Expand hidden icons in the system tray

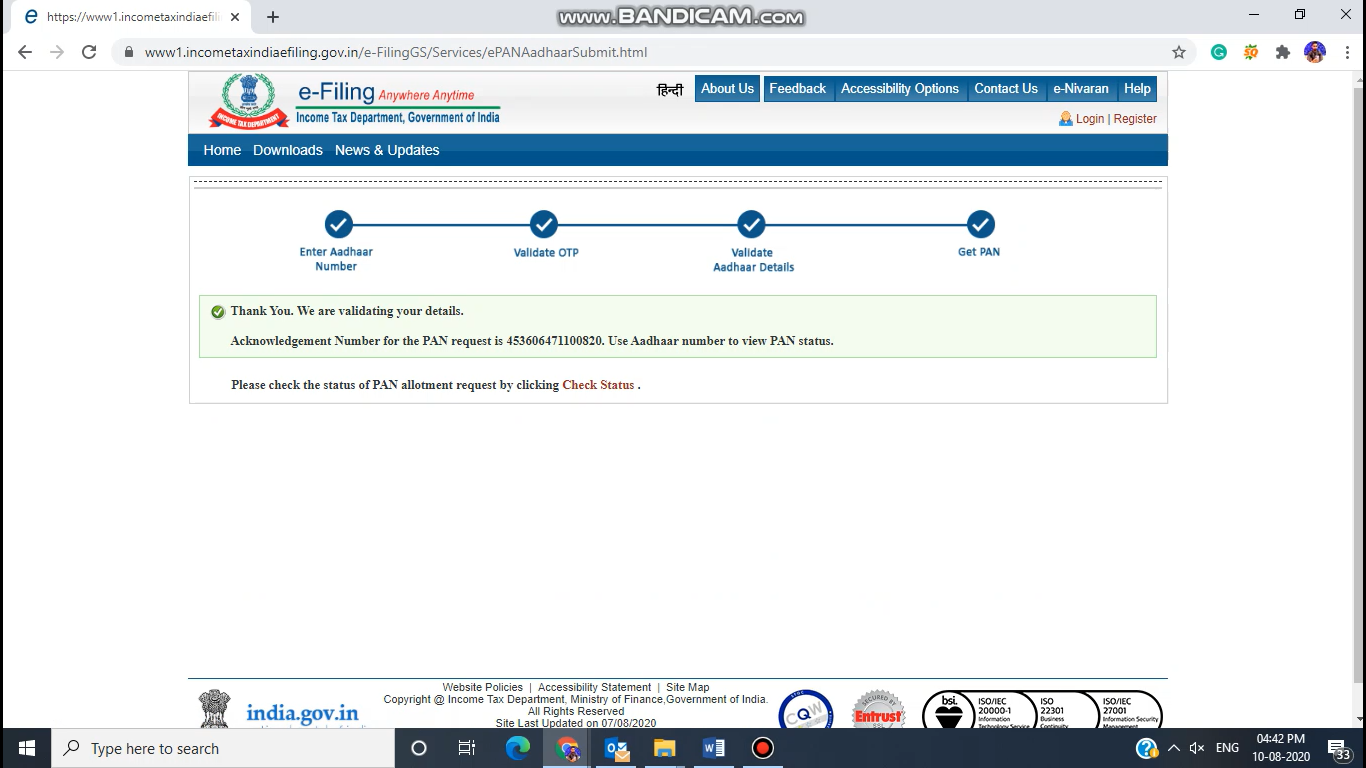1173,747
